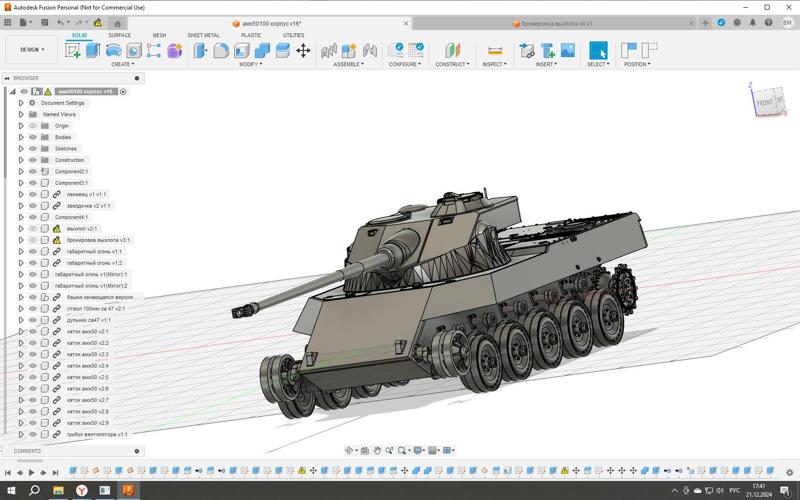Select the Press Pull tool
The width and height of the screenshot is (800, 500).
coord(200,50)
